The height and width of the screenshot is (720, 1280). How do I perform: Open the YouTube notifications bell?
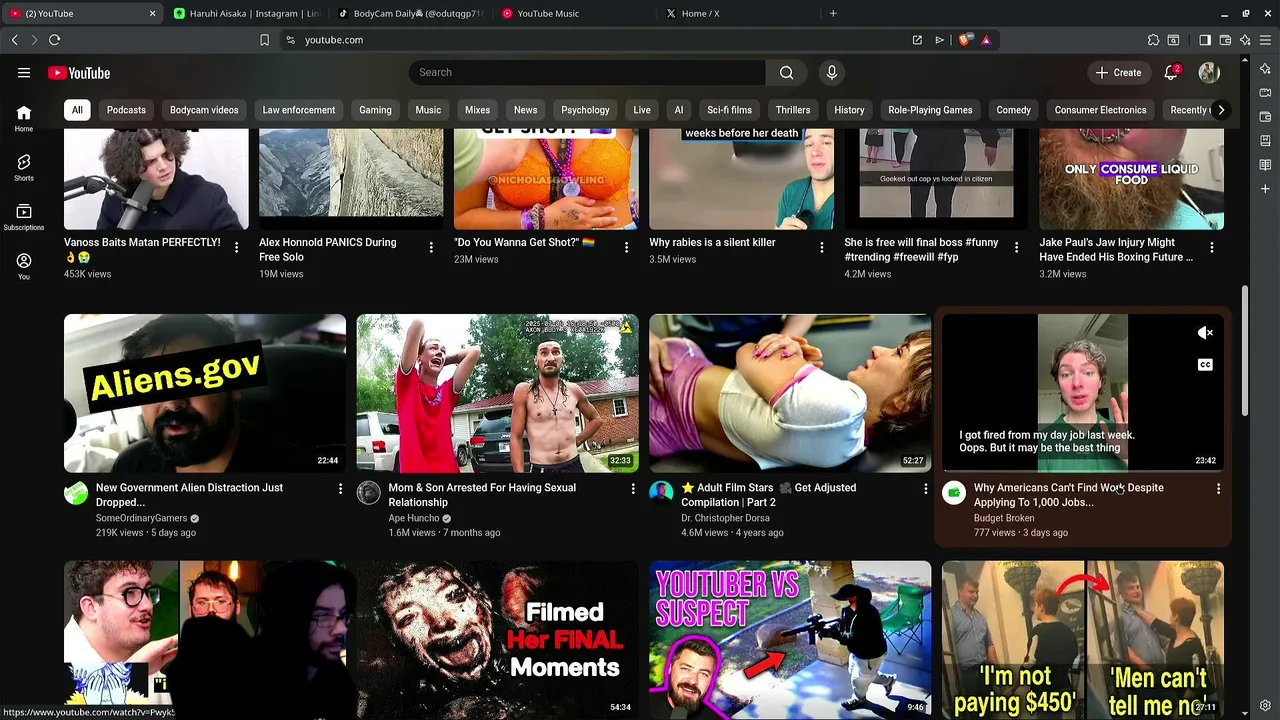[1171, 73]
